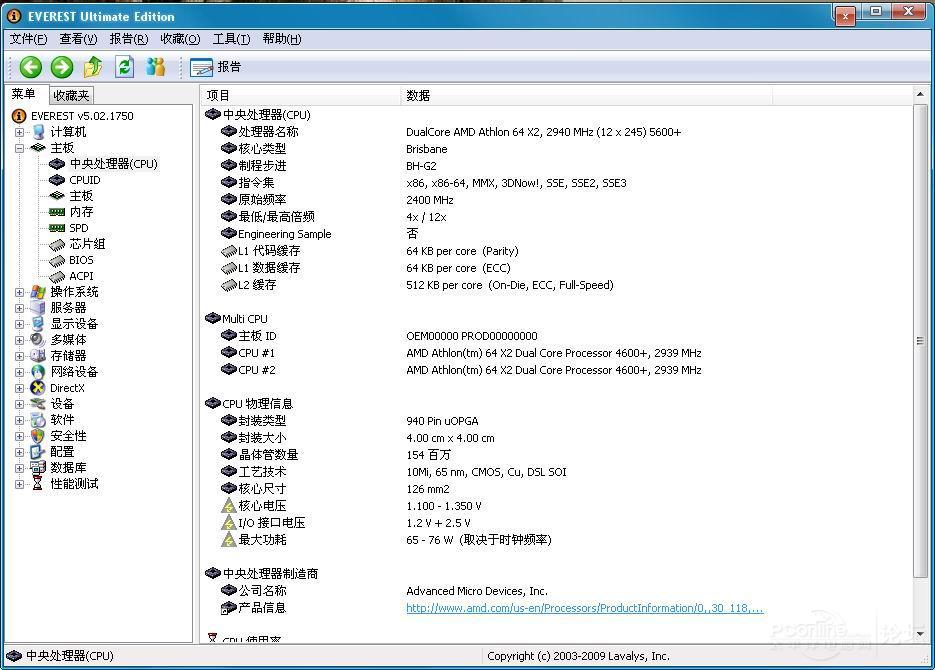The width and height of the screenshot is (935, 670).
Task: Select the 服务器 server node
Action: coord(68,308)
